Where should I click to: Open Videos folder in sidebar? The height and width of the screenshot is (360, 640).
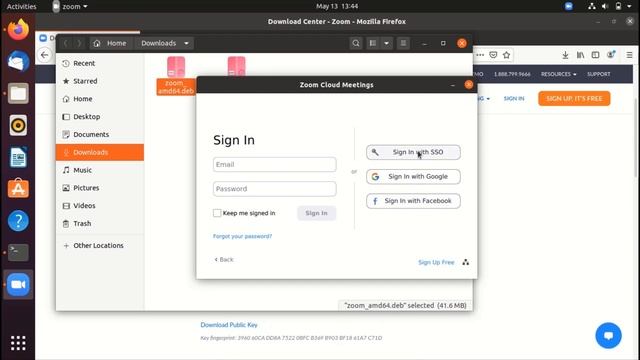pyautogui.click(x=100, y=206)
